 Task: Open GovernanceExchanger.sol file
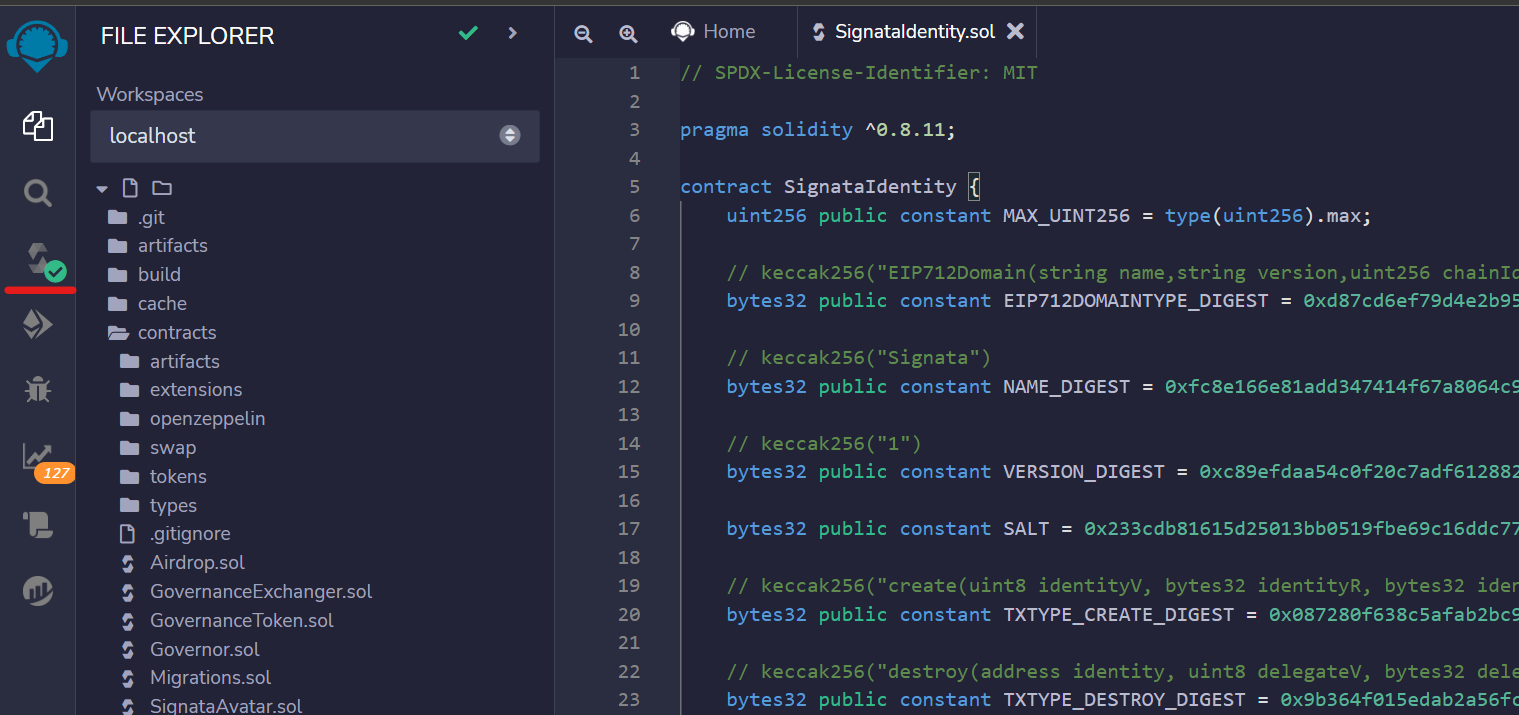coord(261,592)
